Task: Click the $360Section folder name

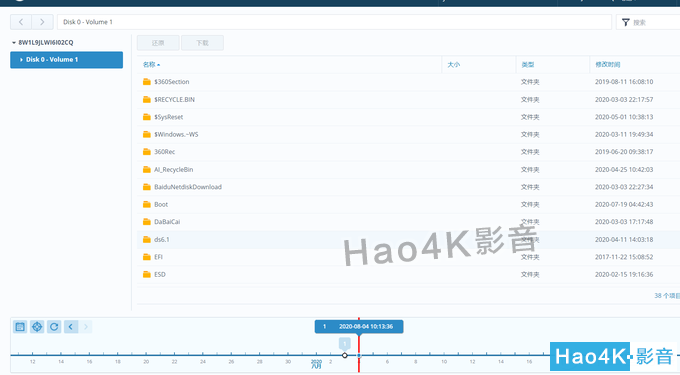Action: pyautogui.click(x=172, y=82)
